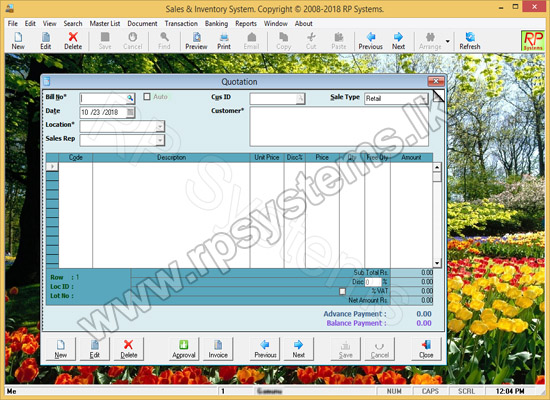
Task: Open the dropdown arrow beside Arrange
Action: 448,41
